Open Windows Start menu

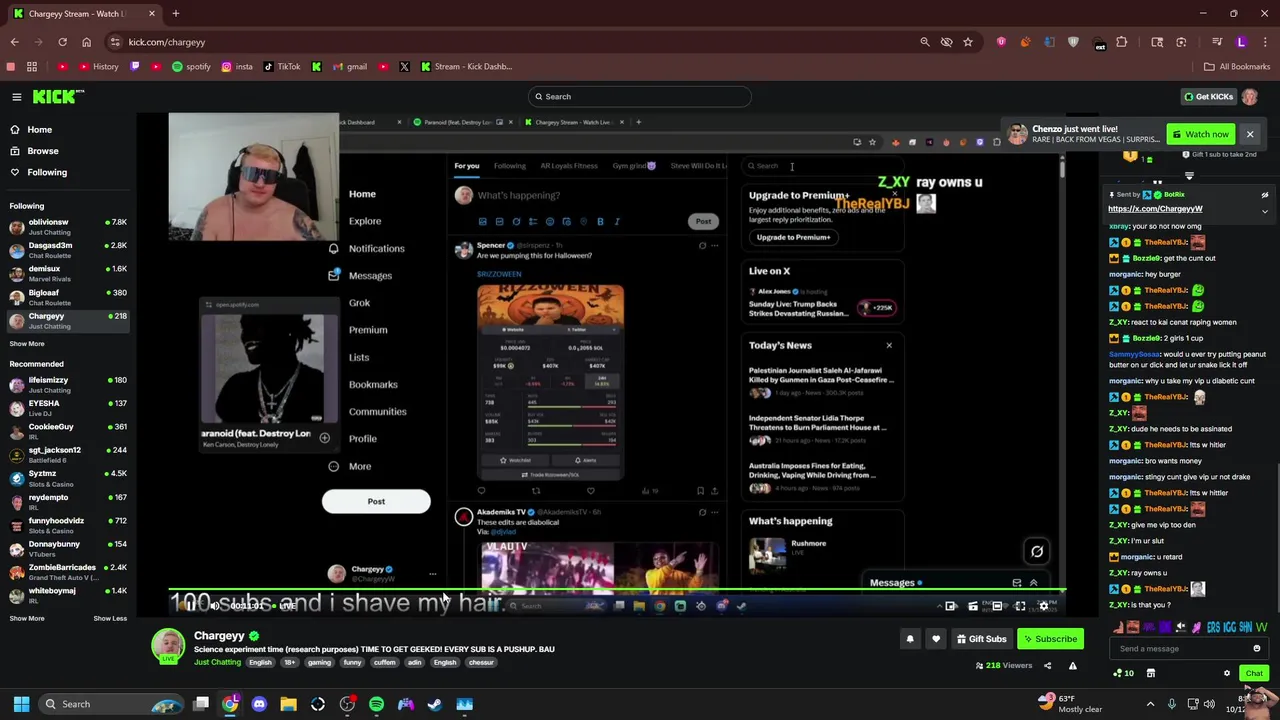coord(21,704)
